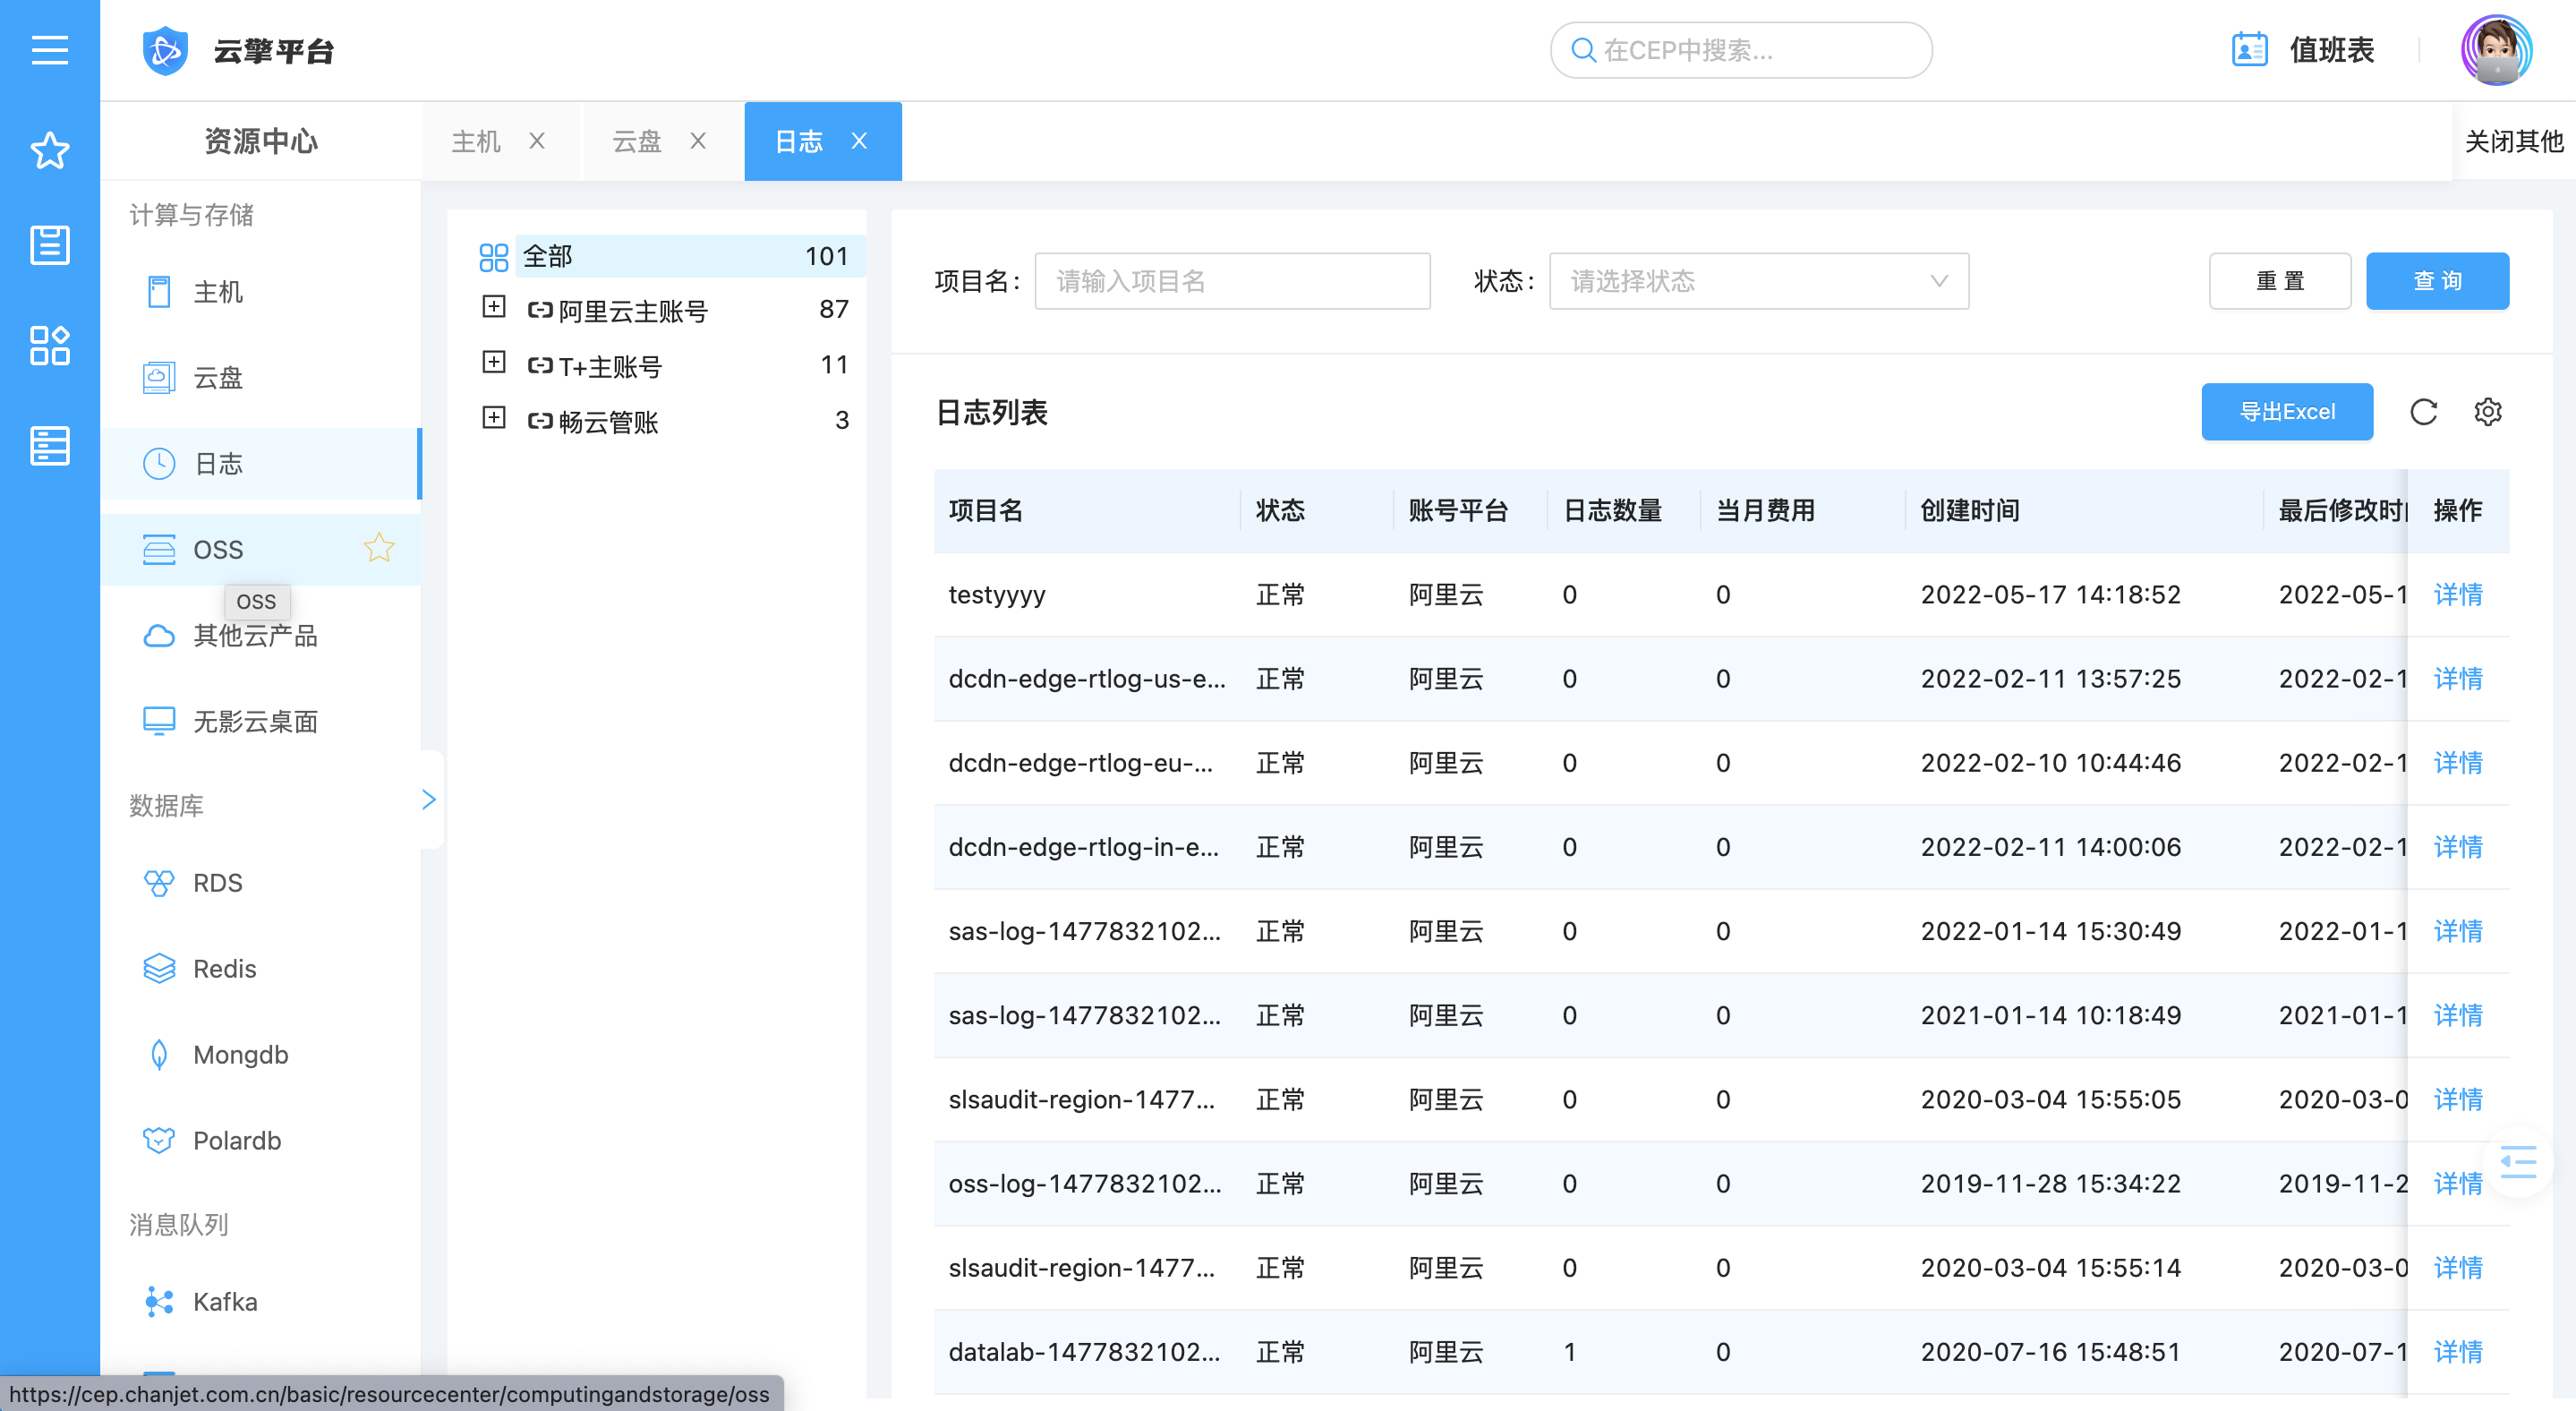
Task: Click the 日志数量 column header
Action: click(1612, 511)
